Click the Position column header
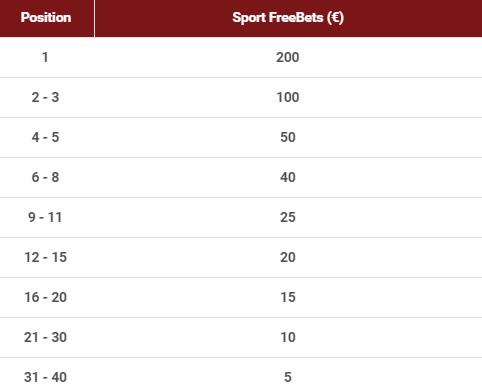 [46, 18]
